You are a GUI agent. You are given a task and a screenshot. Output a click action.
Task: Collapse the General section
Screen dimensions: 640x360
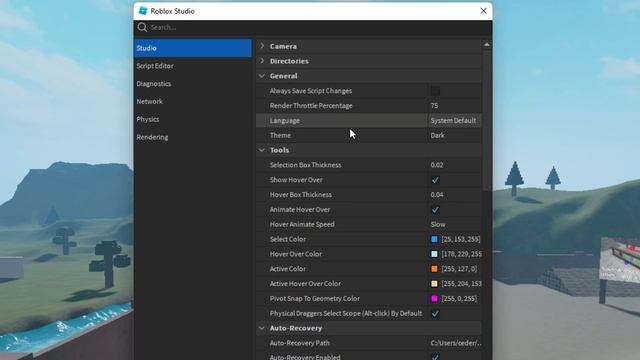point(262,76)
